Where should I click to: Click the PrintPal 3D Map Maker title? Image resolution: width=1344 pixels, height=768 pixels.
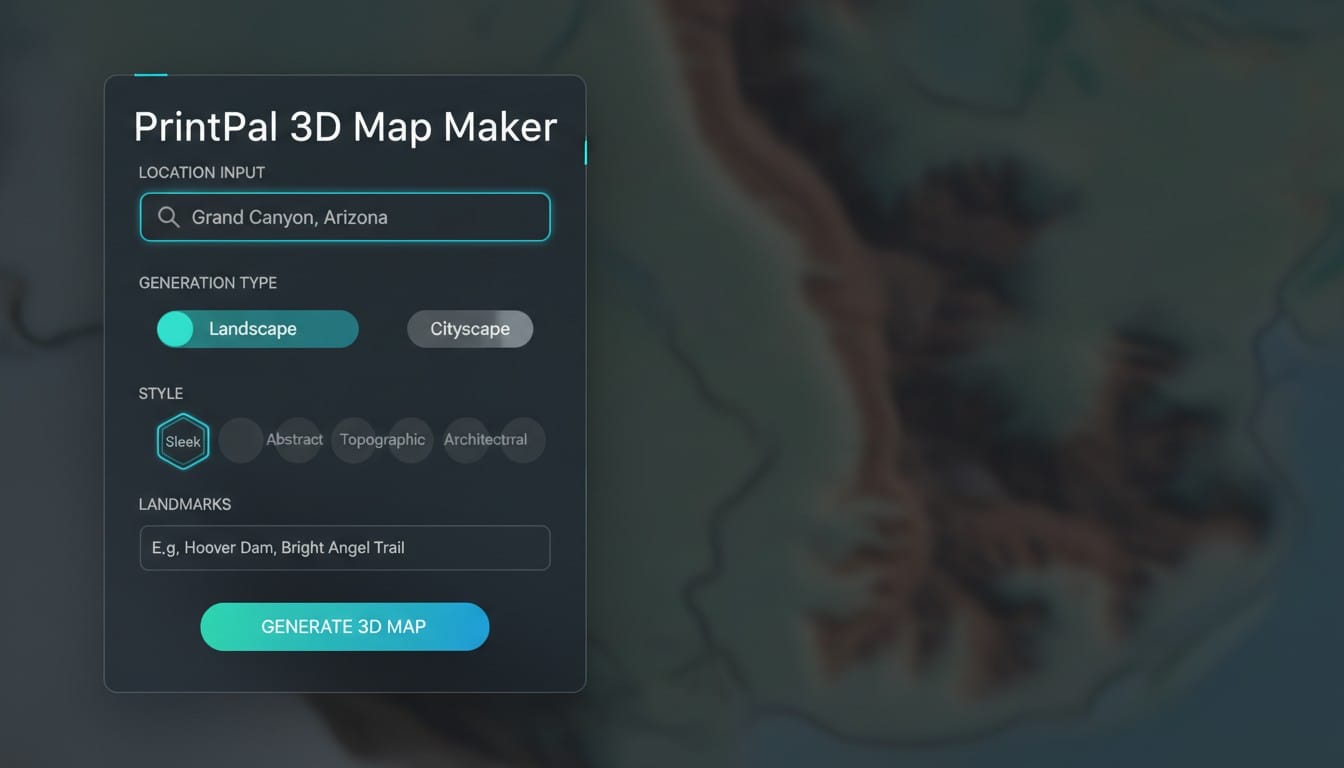tap(345, 127)
